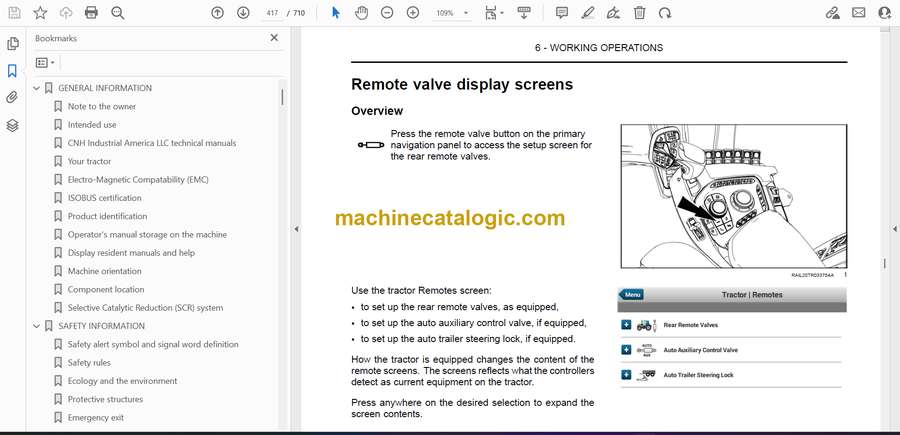
Task: Open the Attachments paperclip panel
Action: (x=12, y=98)
